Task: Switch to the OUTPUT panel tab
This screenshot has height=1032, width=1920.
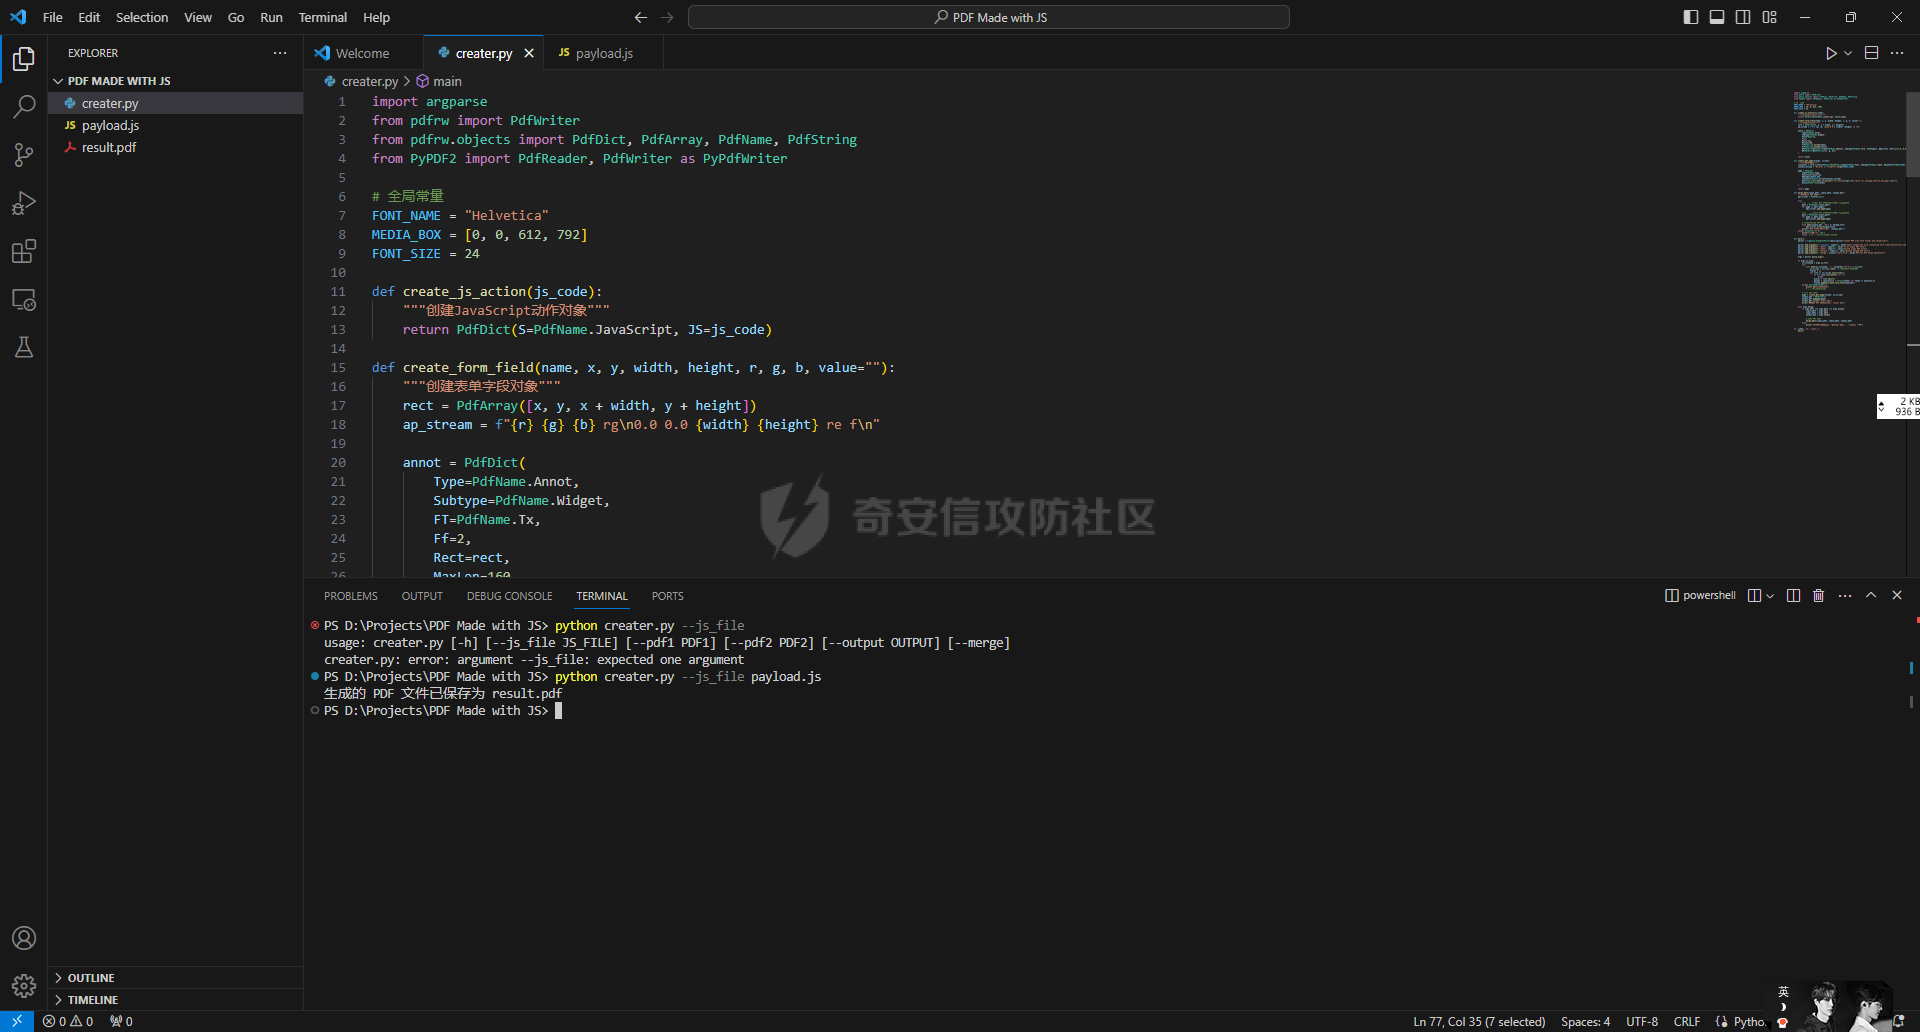Action: click(x=422, y=596)
